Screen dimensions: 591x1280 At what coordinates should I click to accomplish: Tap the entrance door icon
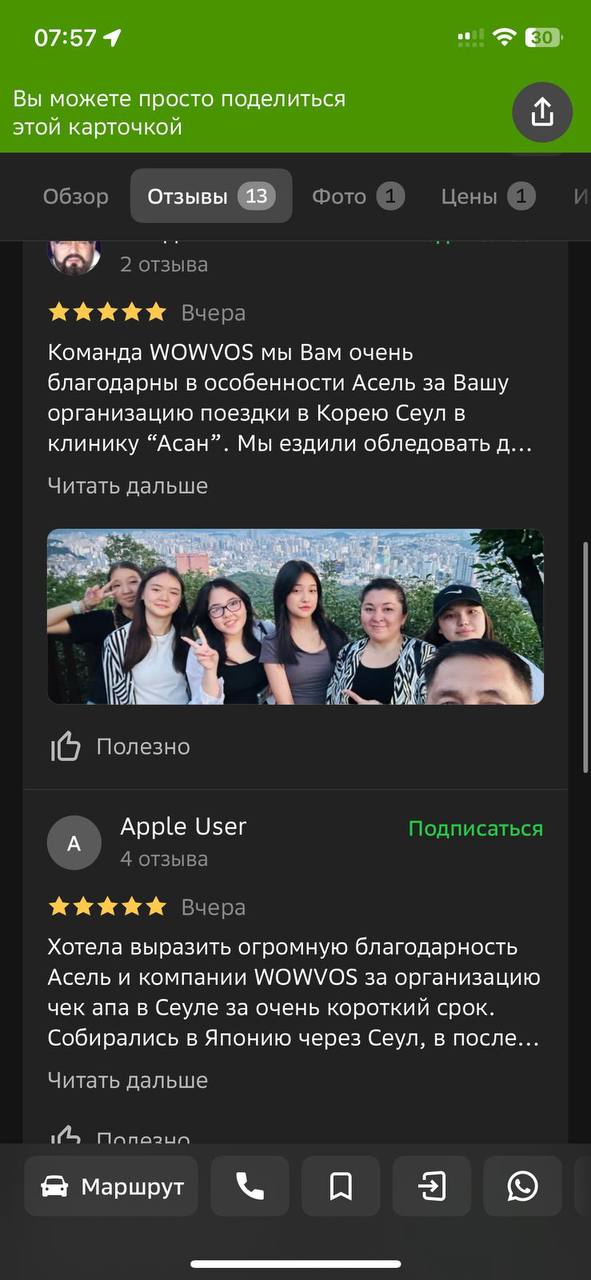432,1186
